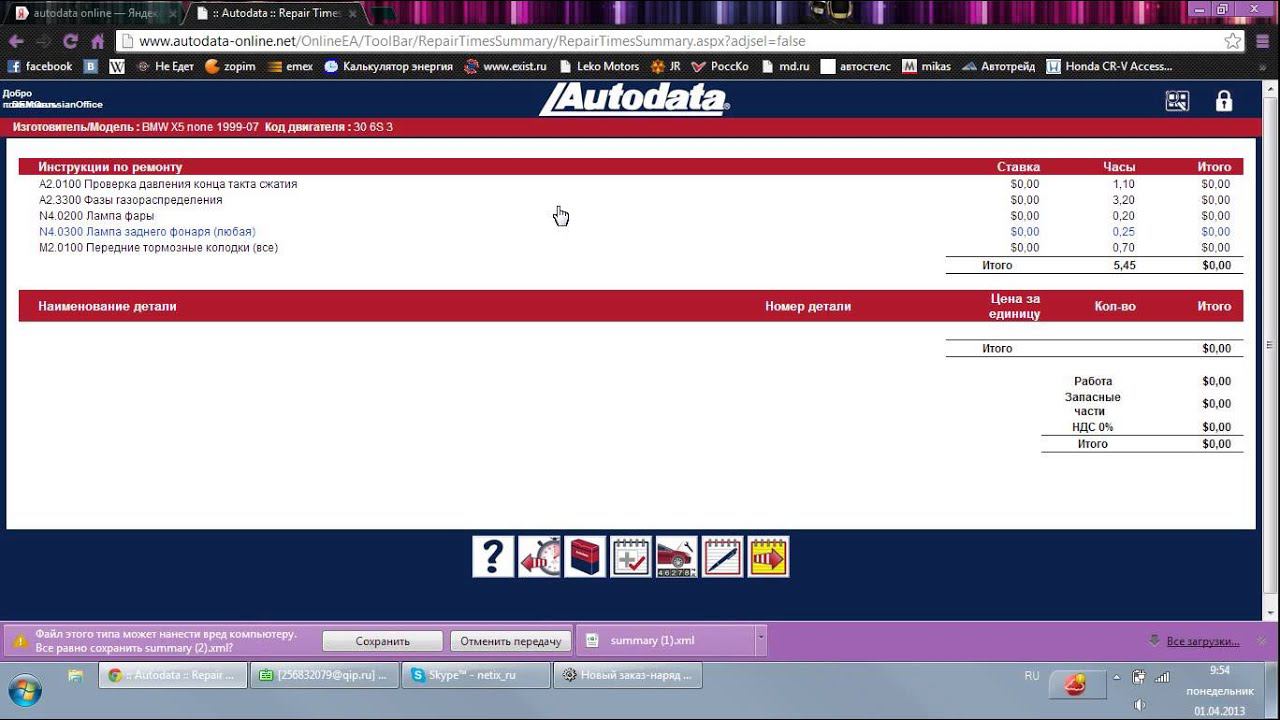Open the Не Едет bookmark

pyautogui.click(x=165, y=67)
